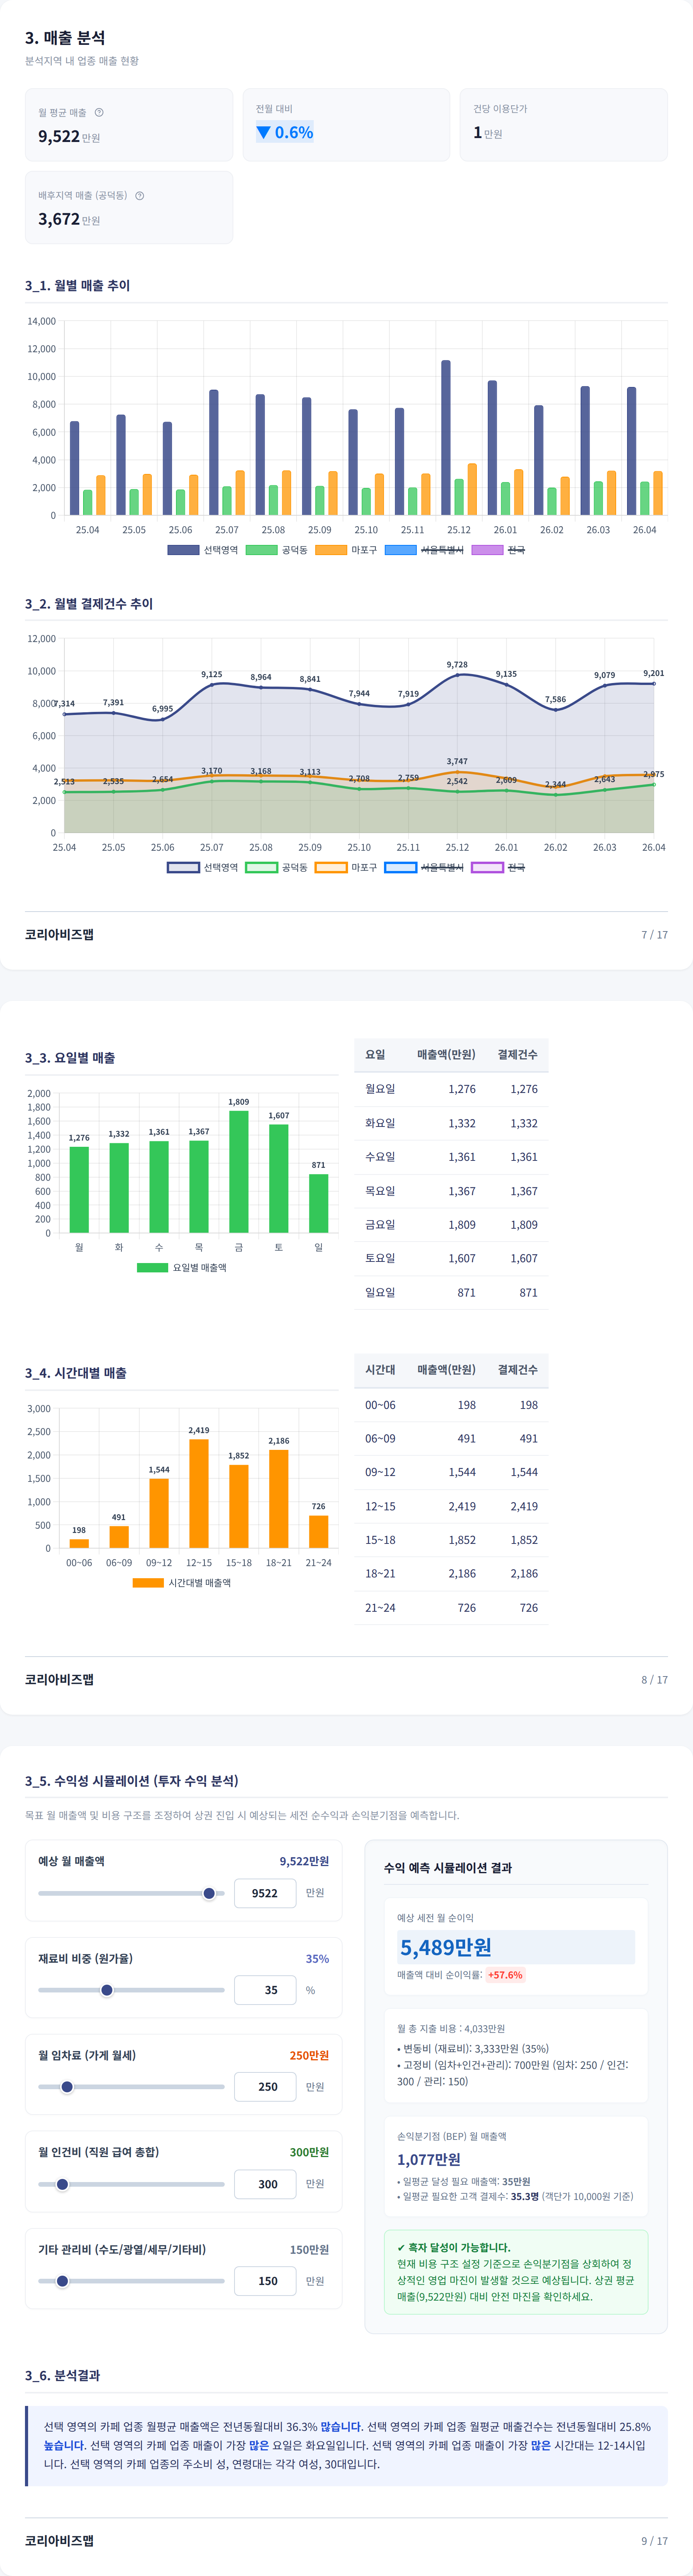This screenshot has width=693, height=2576.
Task: Toggle the 시간대별 매출액 legend item
Action: 181,1582
